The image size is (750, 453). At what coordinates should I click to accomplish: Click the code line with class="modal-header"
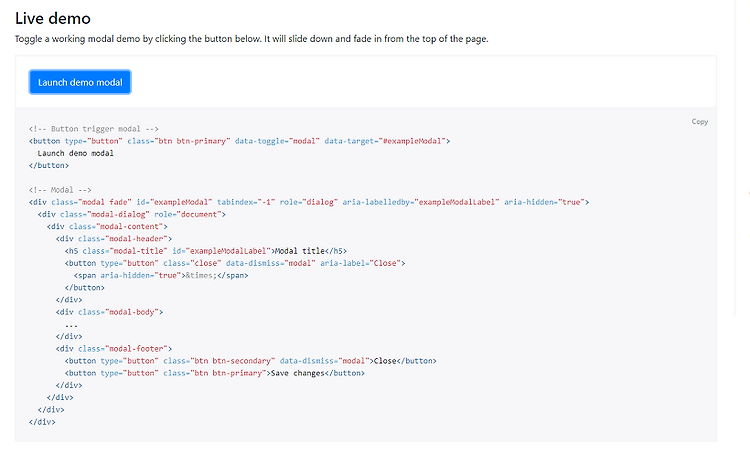click(114, 239)
